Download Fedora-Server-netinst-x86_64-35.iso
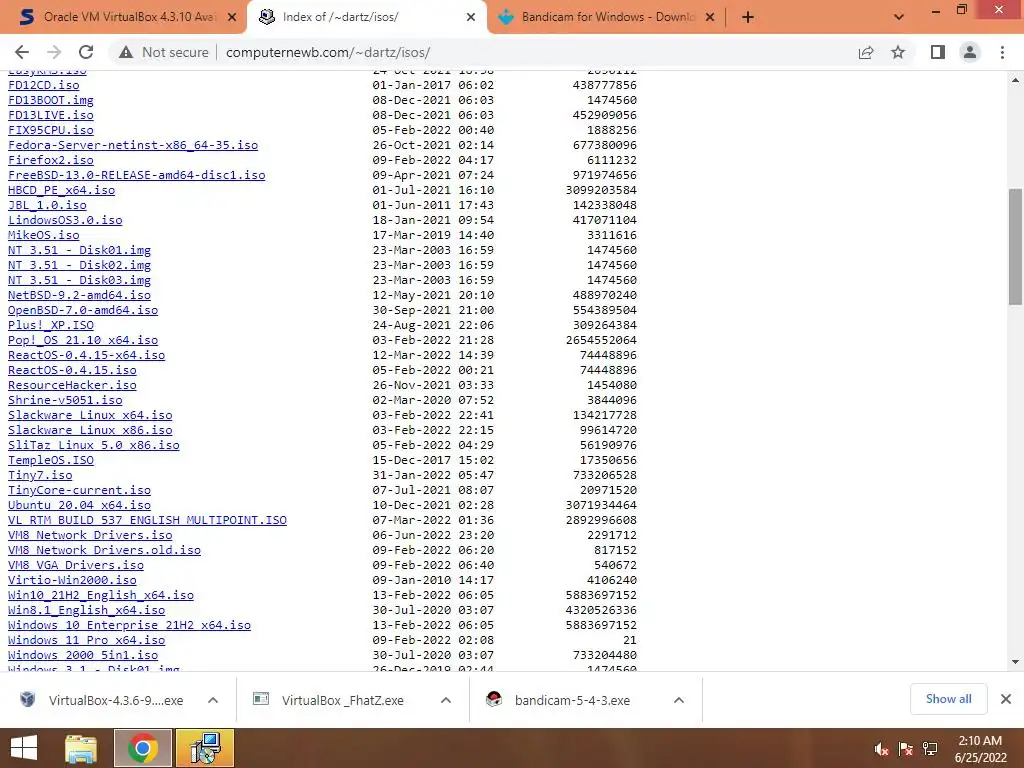The image size is (1024, 768). click(x=133, y=145)
